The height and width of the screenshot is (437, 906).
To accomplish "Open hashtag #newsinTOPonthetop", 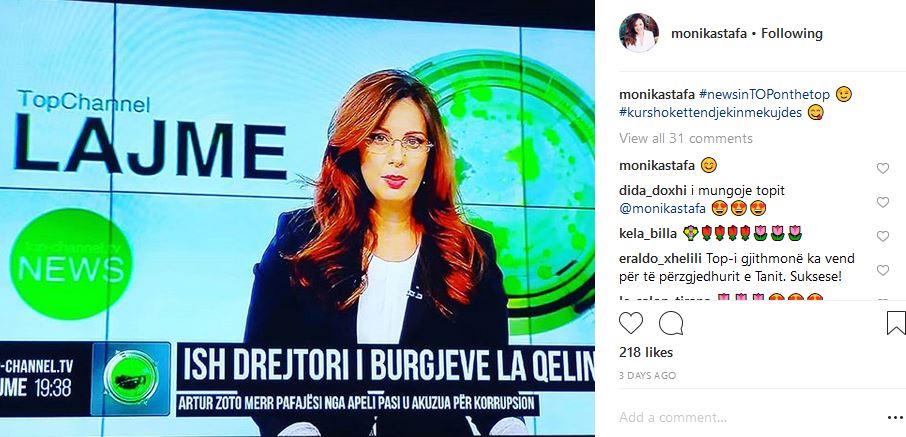I will tap(764, 95).
